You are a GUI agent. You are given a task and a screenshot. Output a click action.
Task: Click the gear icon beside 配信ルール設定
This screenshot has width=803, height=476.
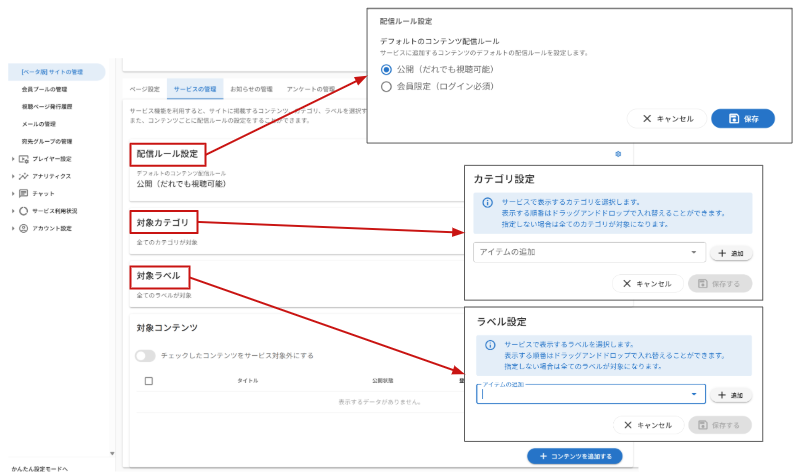pos(618,154)
